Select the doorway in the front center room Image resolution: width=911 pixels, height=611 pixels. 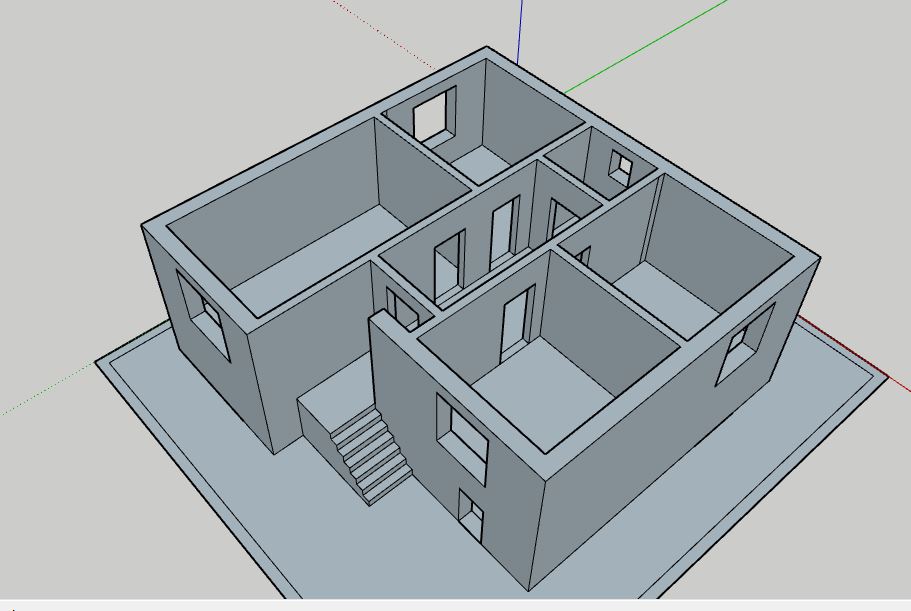[516, 322]
